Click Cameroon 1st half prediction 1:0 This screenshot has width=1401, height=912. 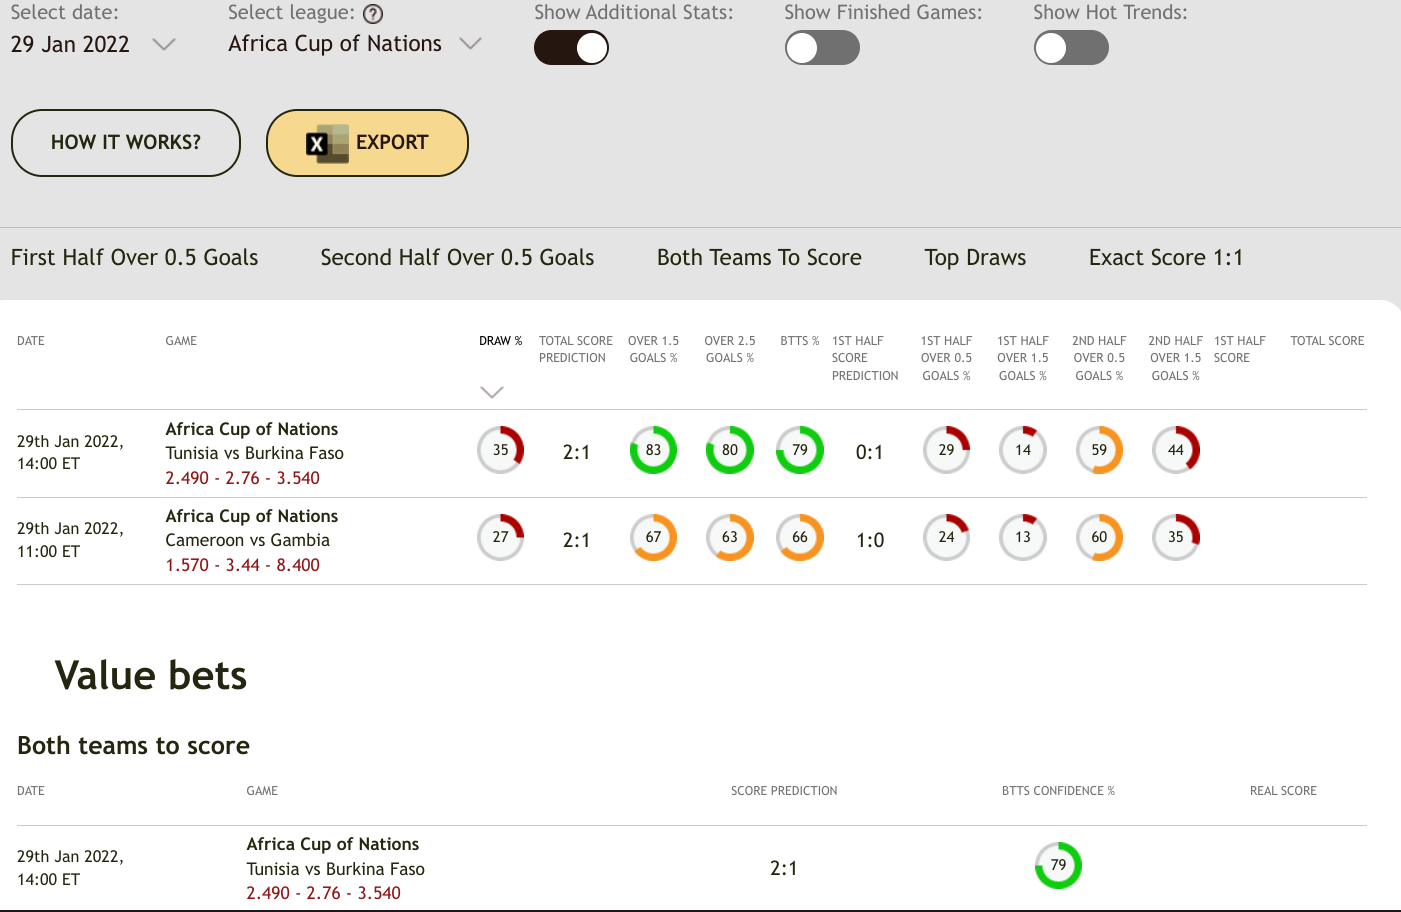click(870, 540)
